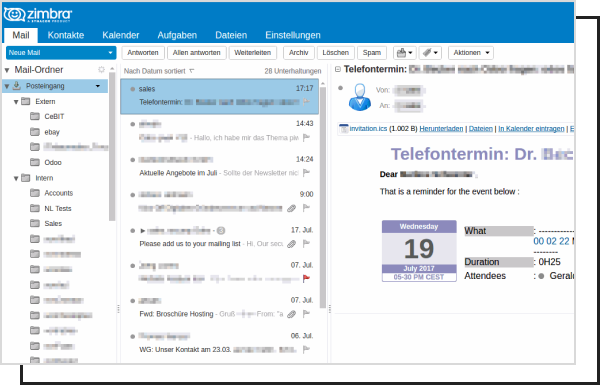Viewport: 600px width, 385px height.
Task: Open the tag icon dropdown in toolbar
Action: click(x=430, y=53)
